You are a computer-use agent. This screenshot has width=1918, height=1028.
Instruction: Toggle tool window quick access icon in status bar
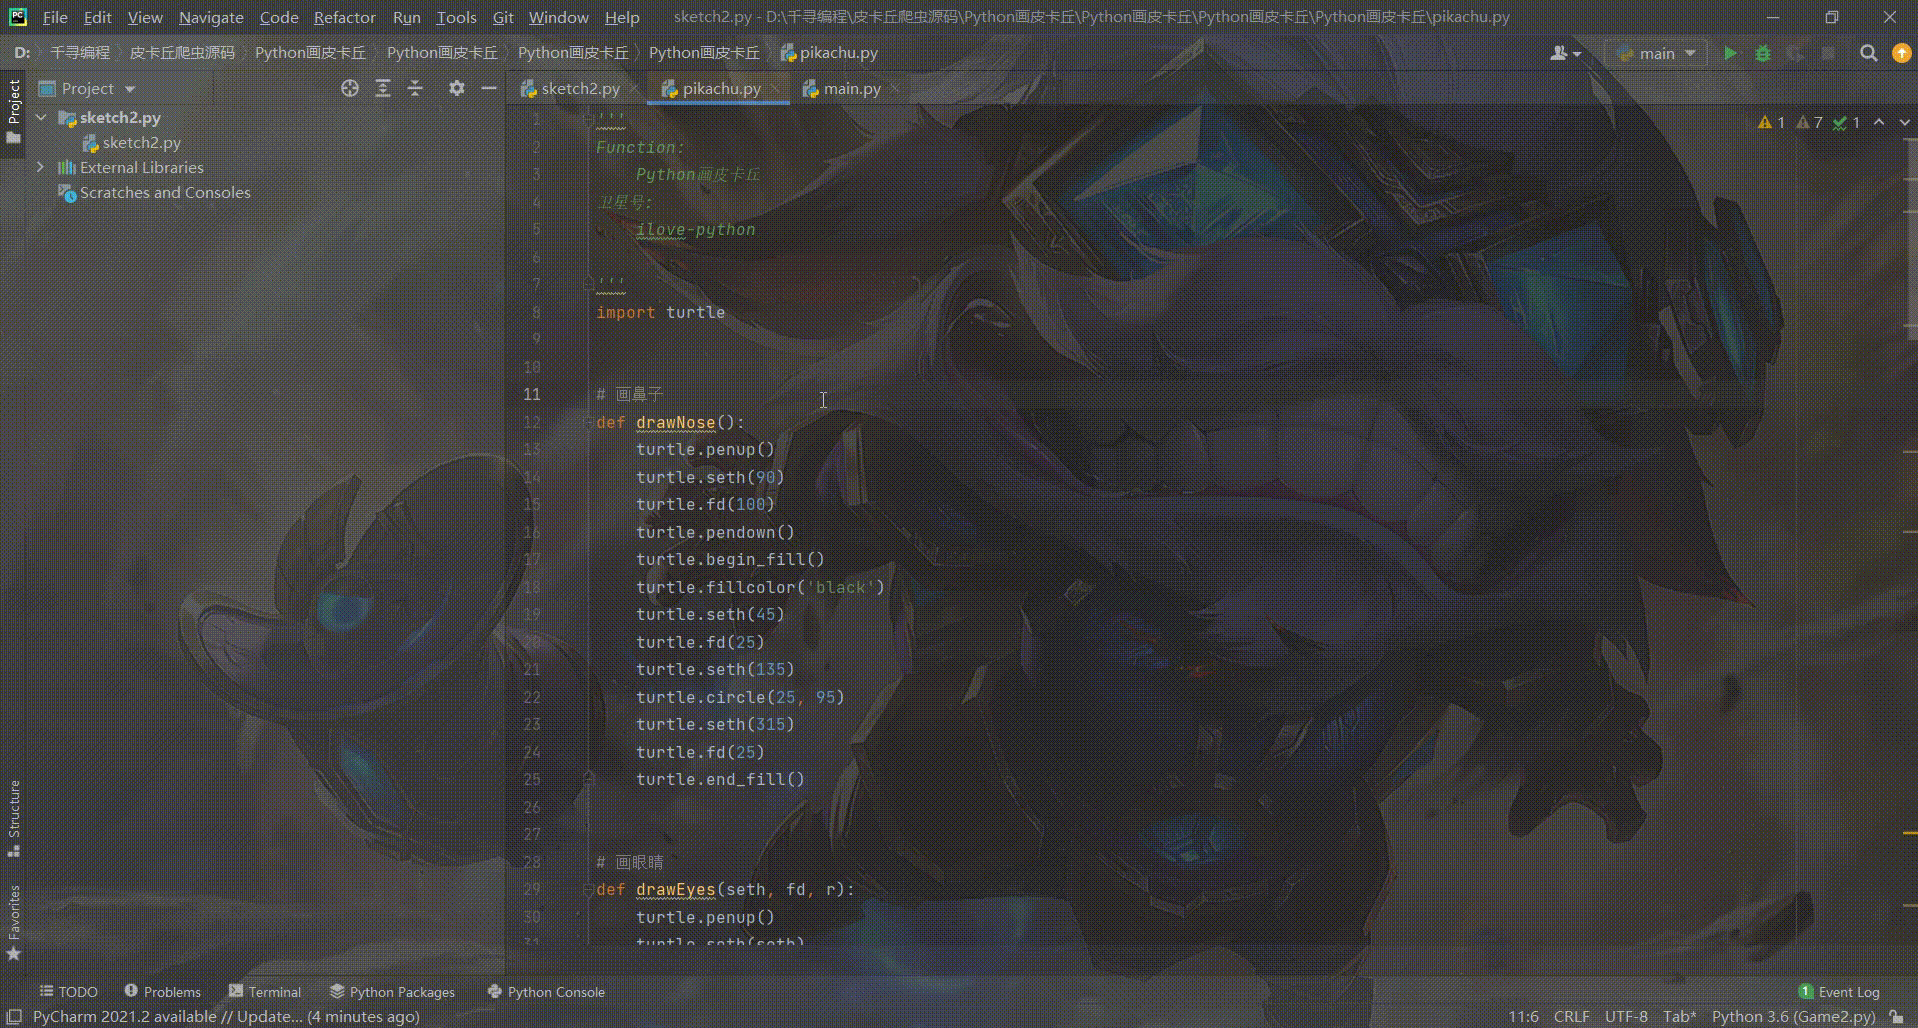(x=14, y=1016)
